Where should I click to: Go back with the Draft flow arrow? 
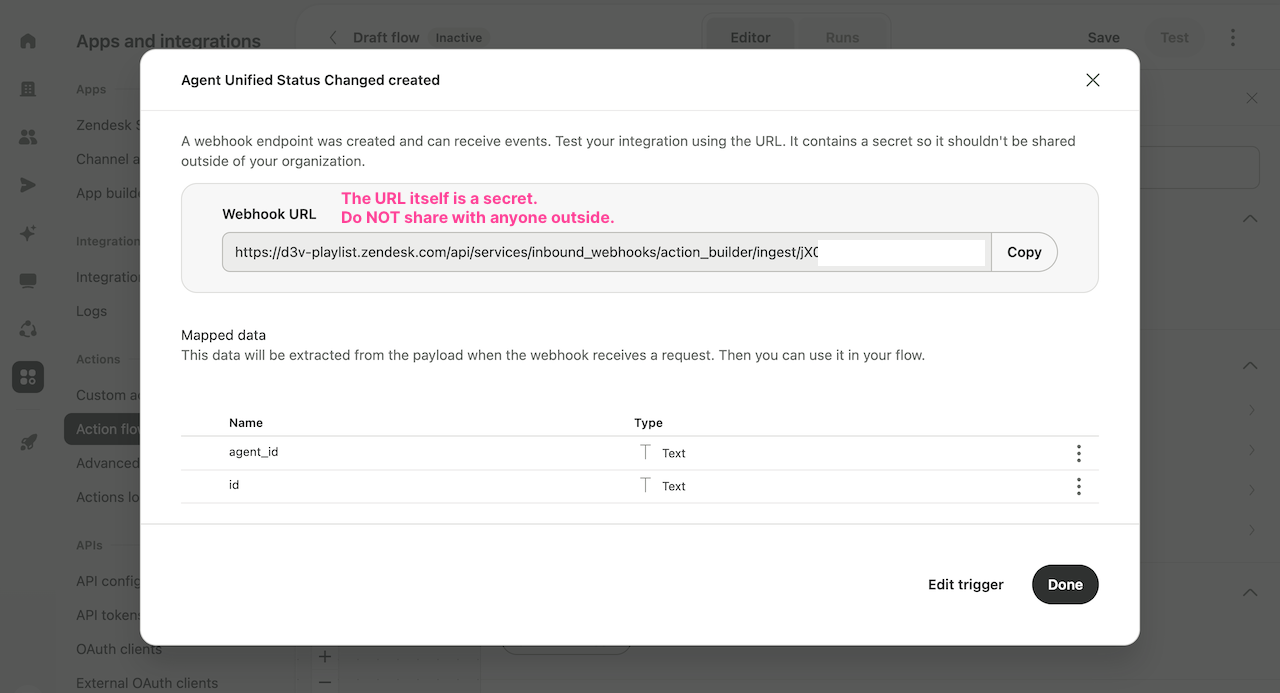[333, 38]
